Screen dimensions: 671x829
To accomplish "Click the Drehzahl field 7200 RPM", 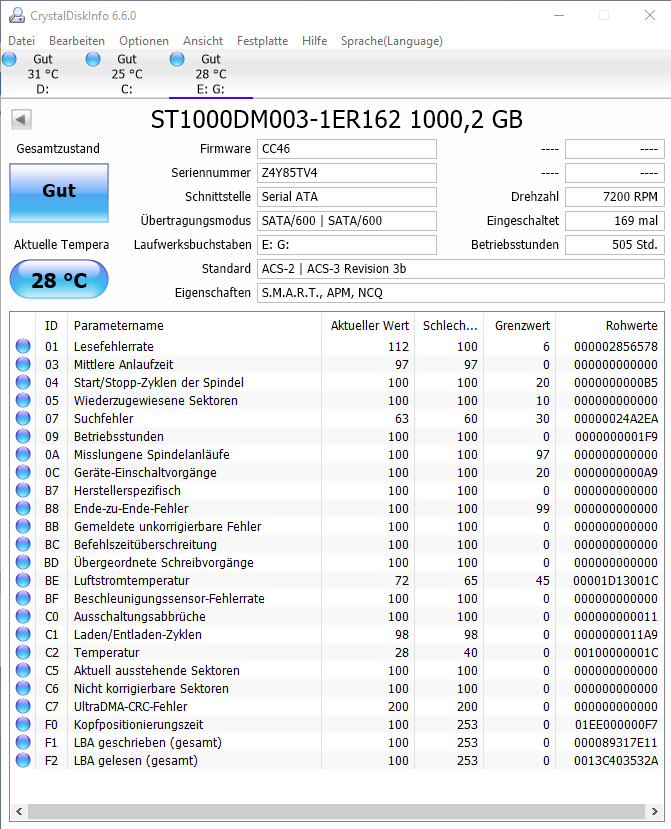I will point(614,197).
